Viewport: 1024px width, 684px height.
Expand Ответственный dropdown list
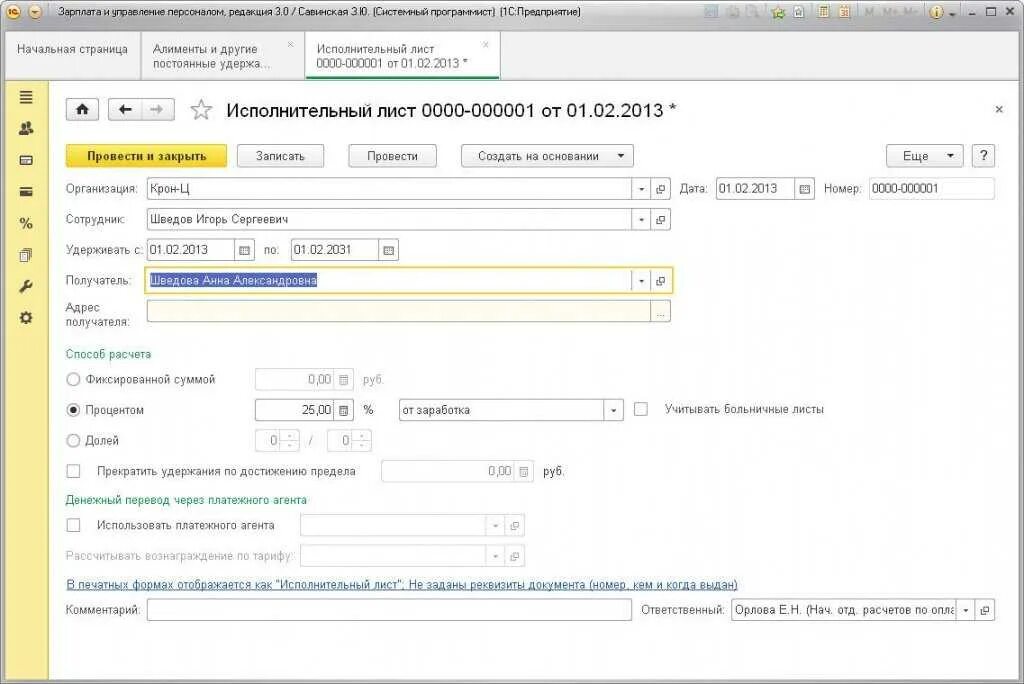point(965,610)
